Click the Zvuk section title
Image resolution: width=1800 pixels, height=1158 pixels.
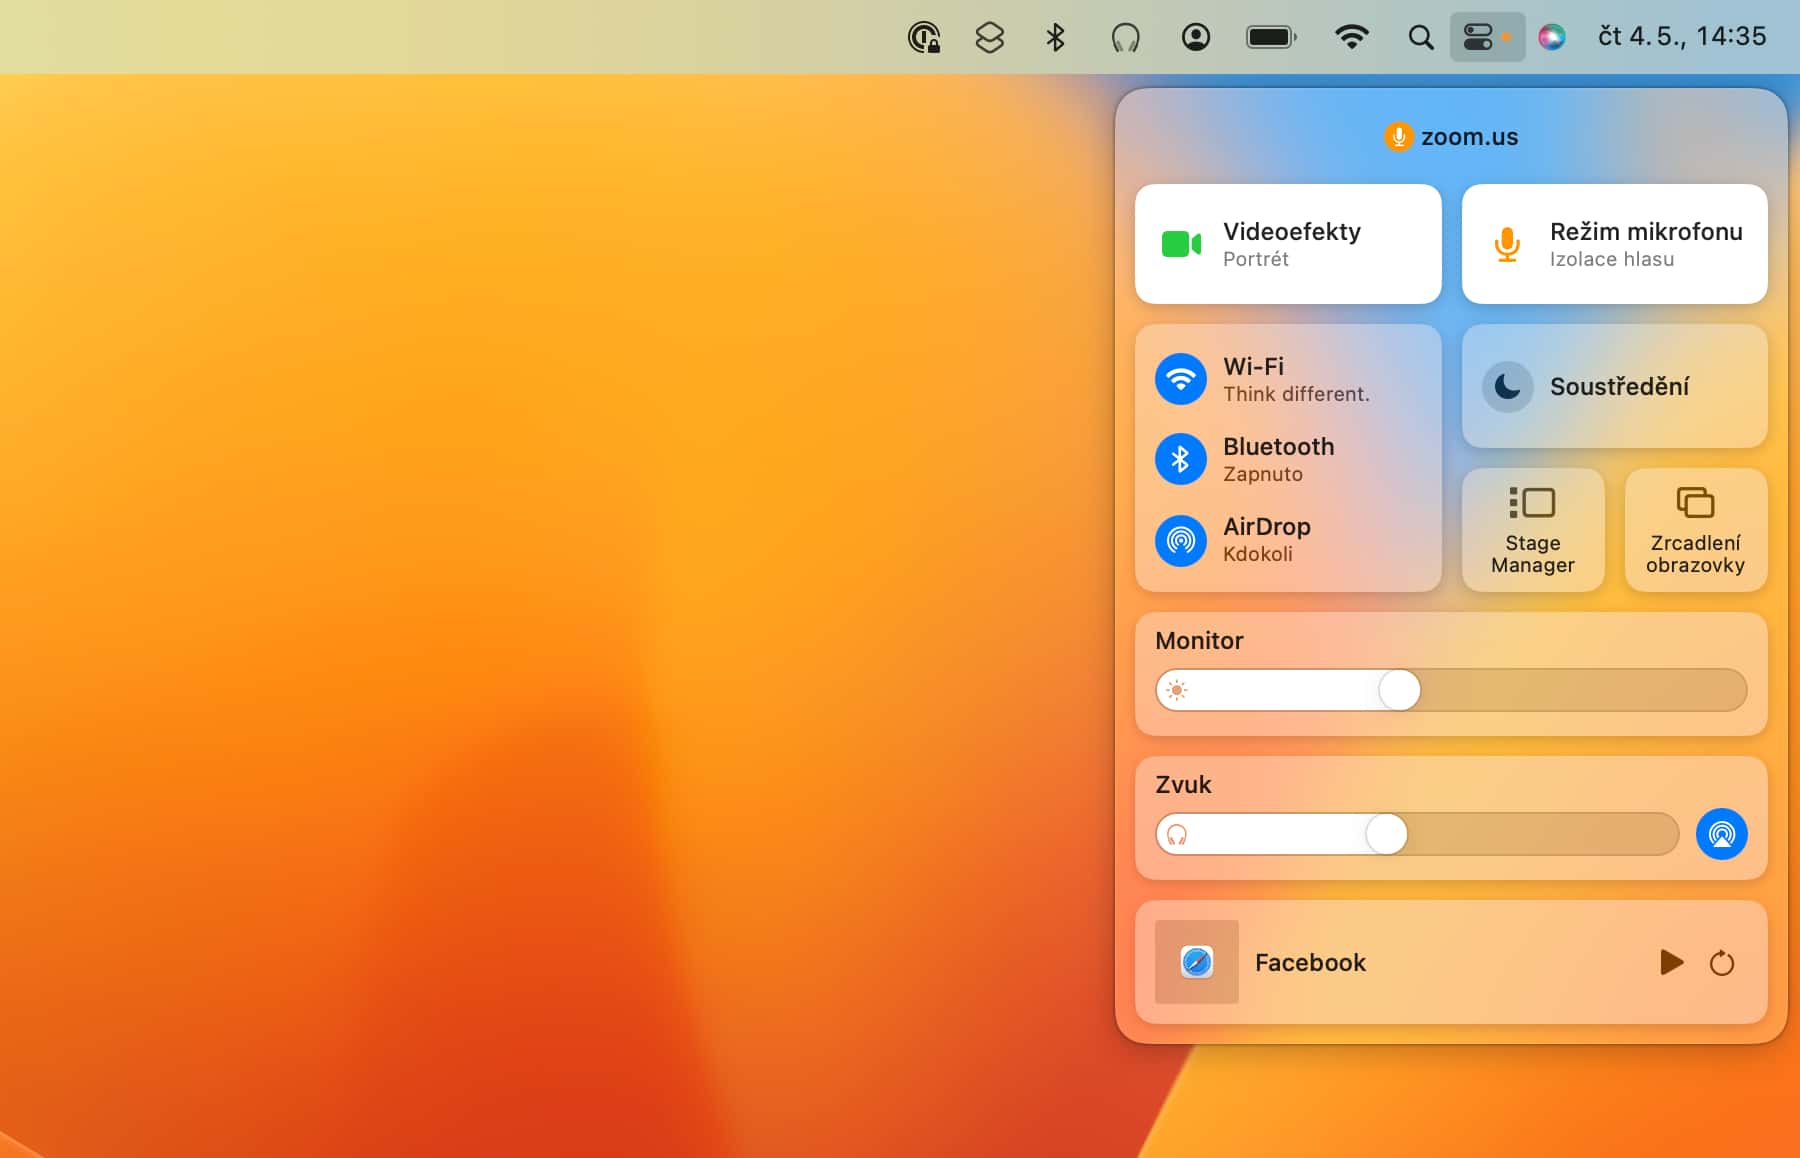pos(1183,785)
